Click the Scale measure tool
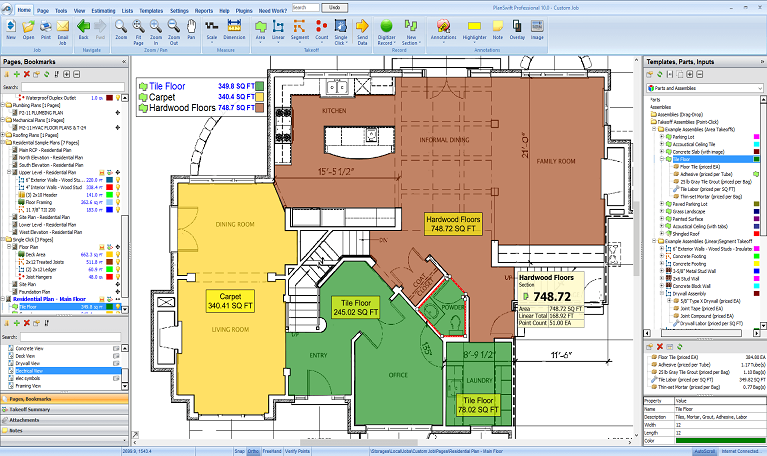 click(x=212, y=30)
